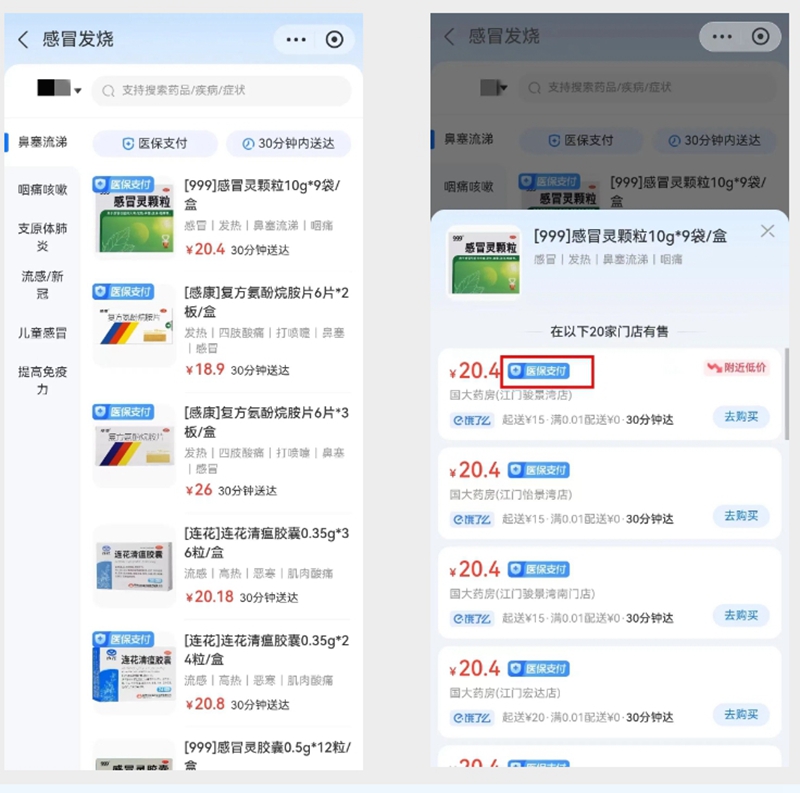Viewport: 800px width, 793px height.
Task: Toggle the 30分钟内送达 filter chip in left screen
Action: pyautogui.click(x=289, y=143)
